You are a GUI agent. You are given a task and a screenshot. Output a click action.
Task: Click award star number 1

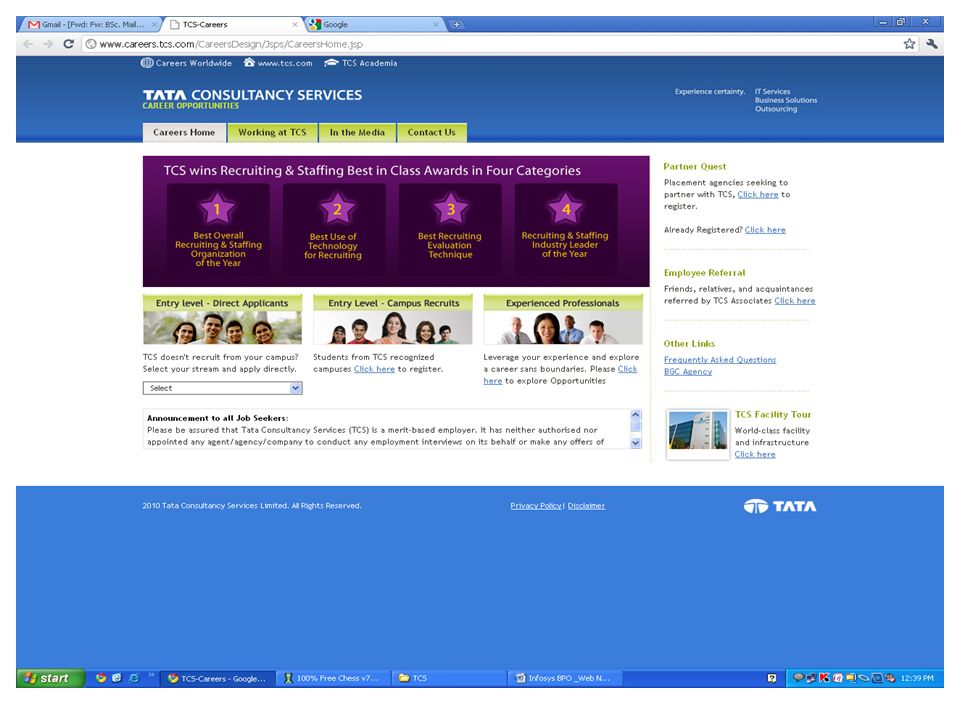[x=217, y=209]
